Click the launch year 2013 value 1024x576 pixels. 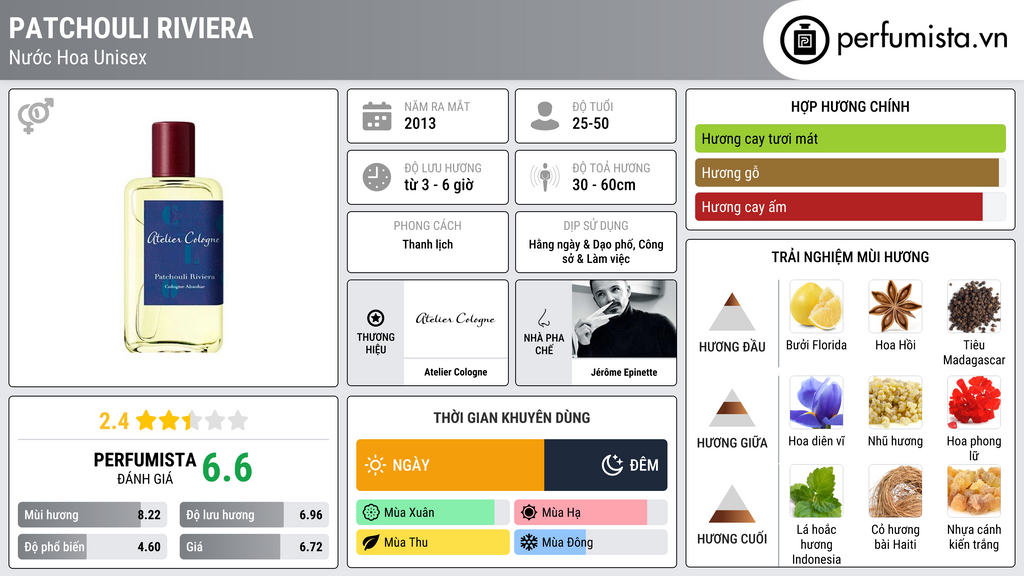[x=420, y=123]
